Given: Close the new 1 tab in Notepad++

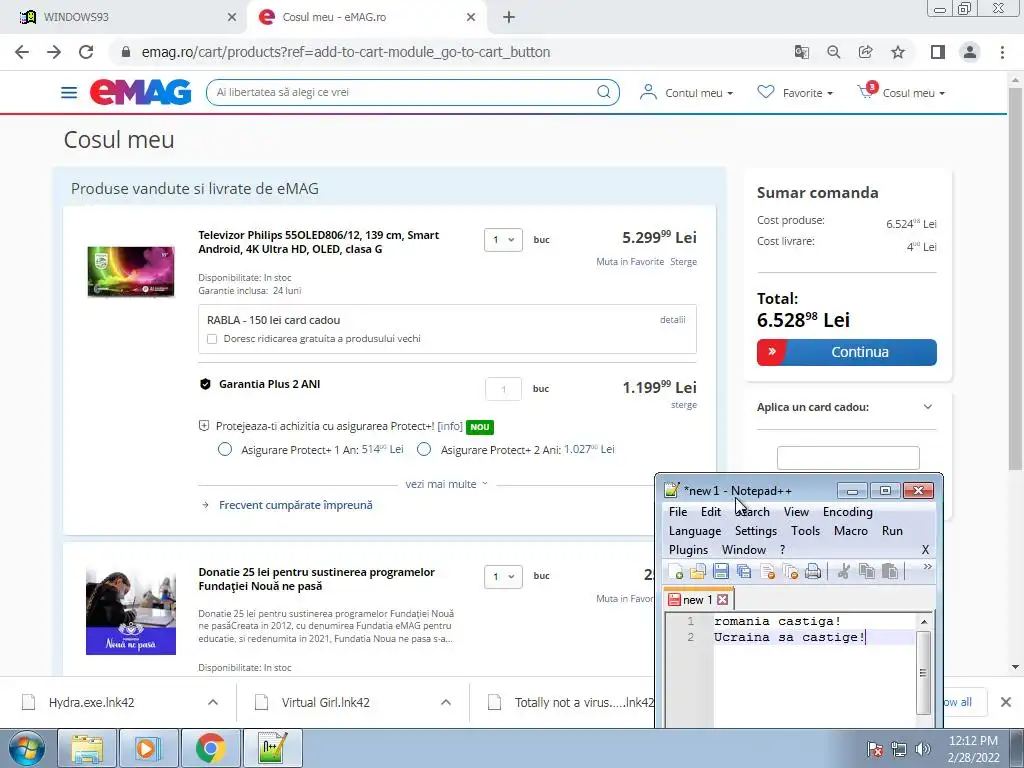Looking at the screenshot, I should [722, 600].
